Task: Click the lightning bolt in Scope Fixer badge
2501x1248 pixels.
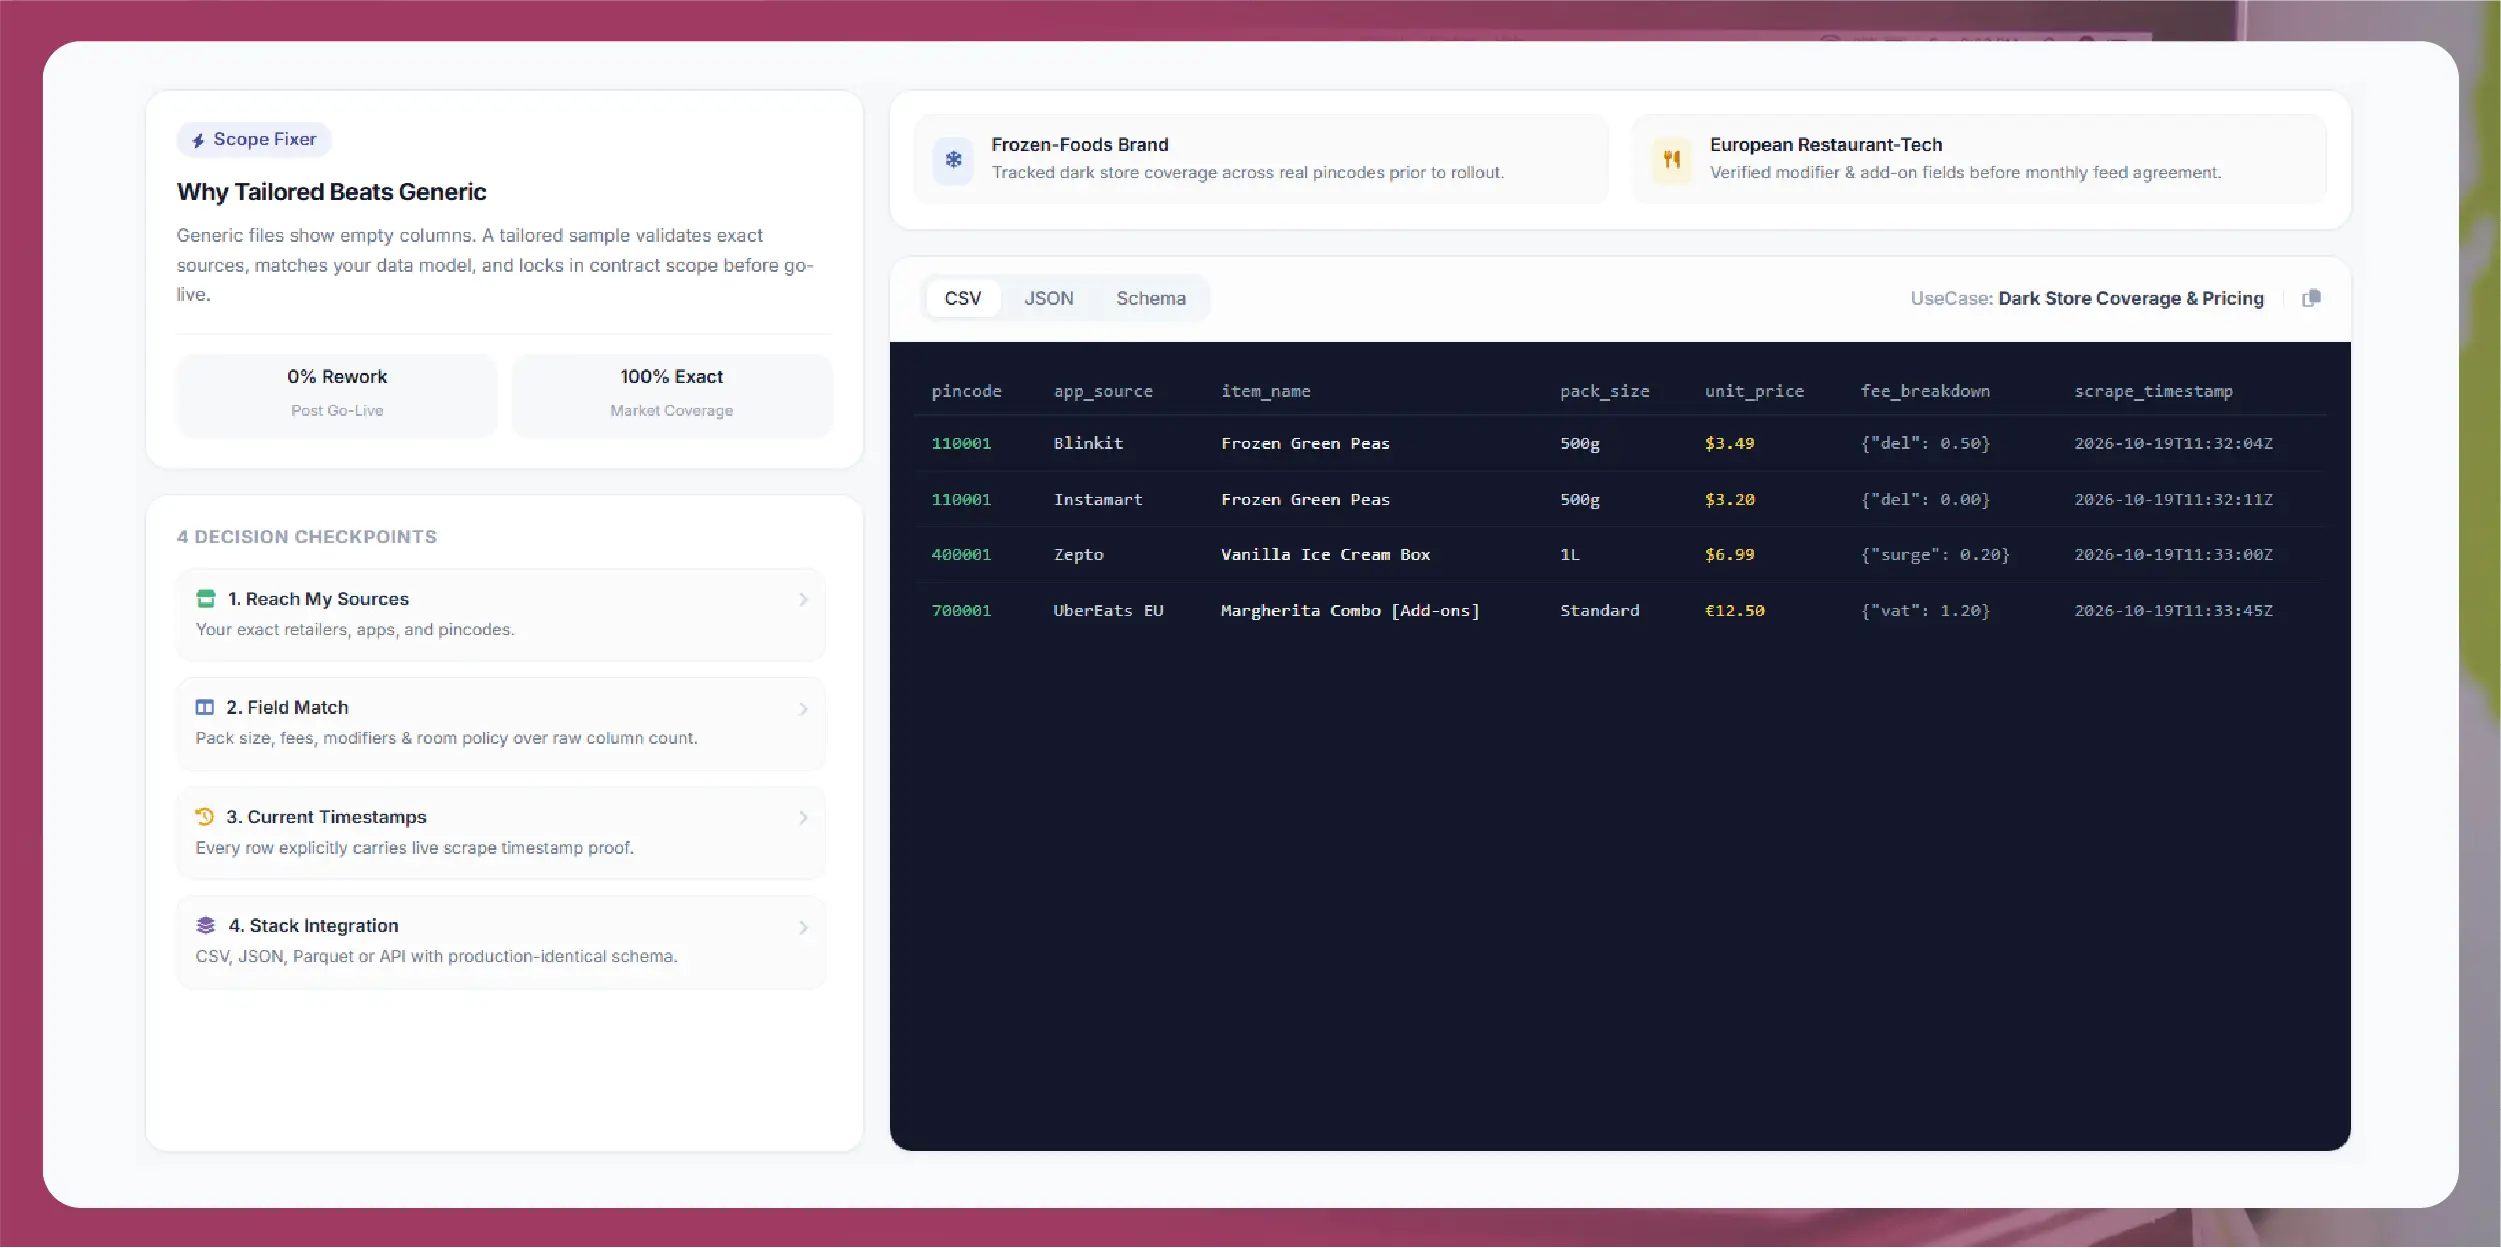Action: click(198, 140)
